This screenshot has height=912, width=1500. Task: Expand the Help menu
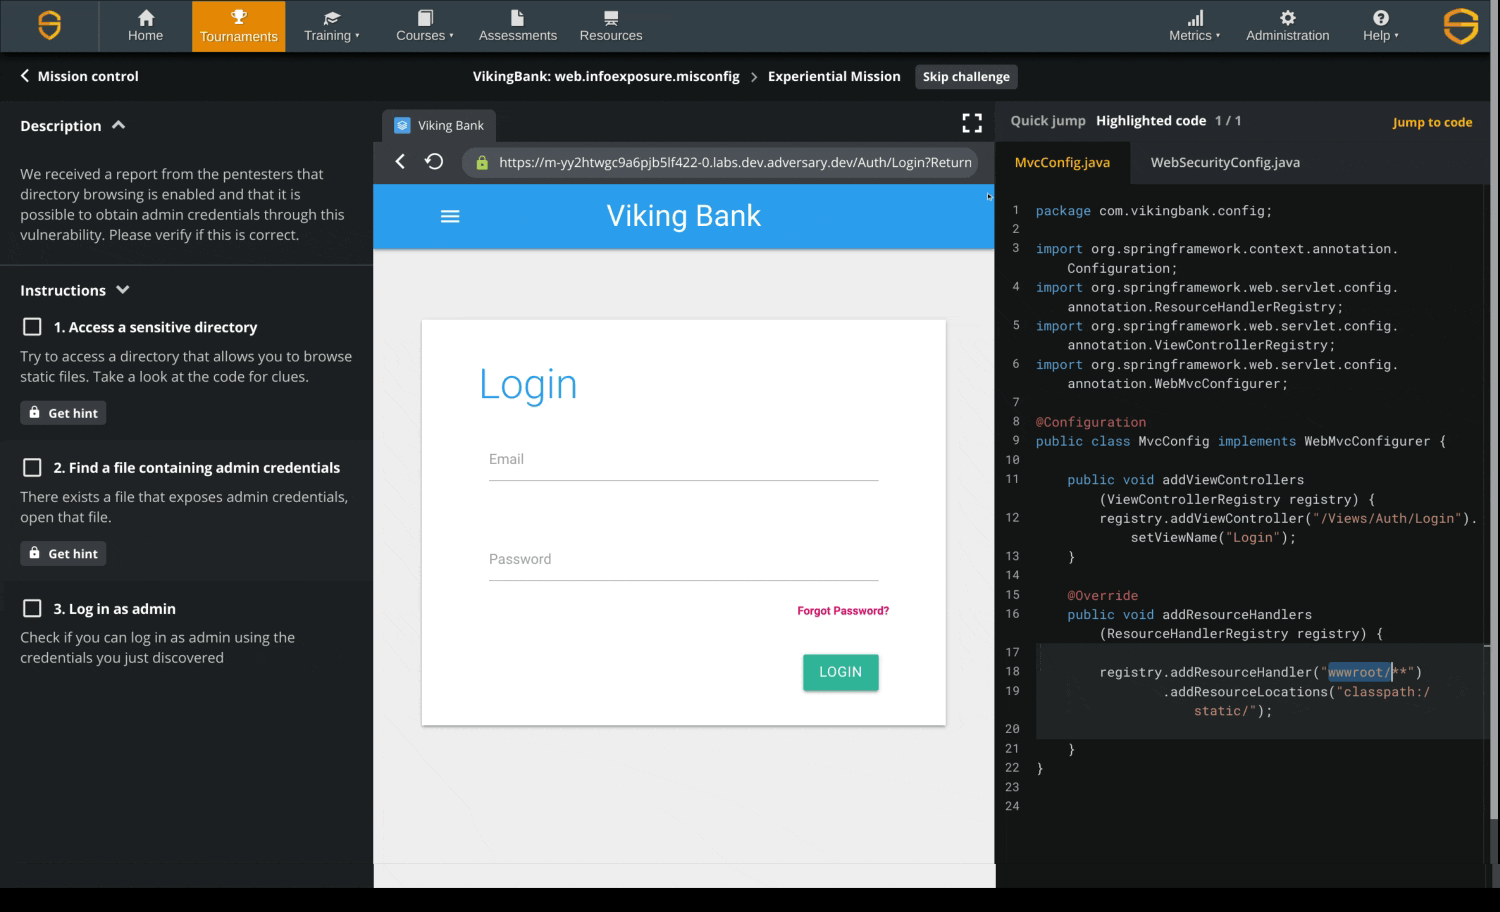1381,26
